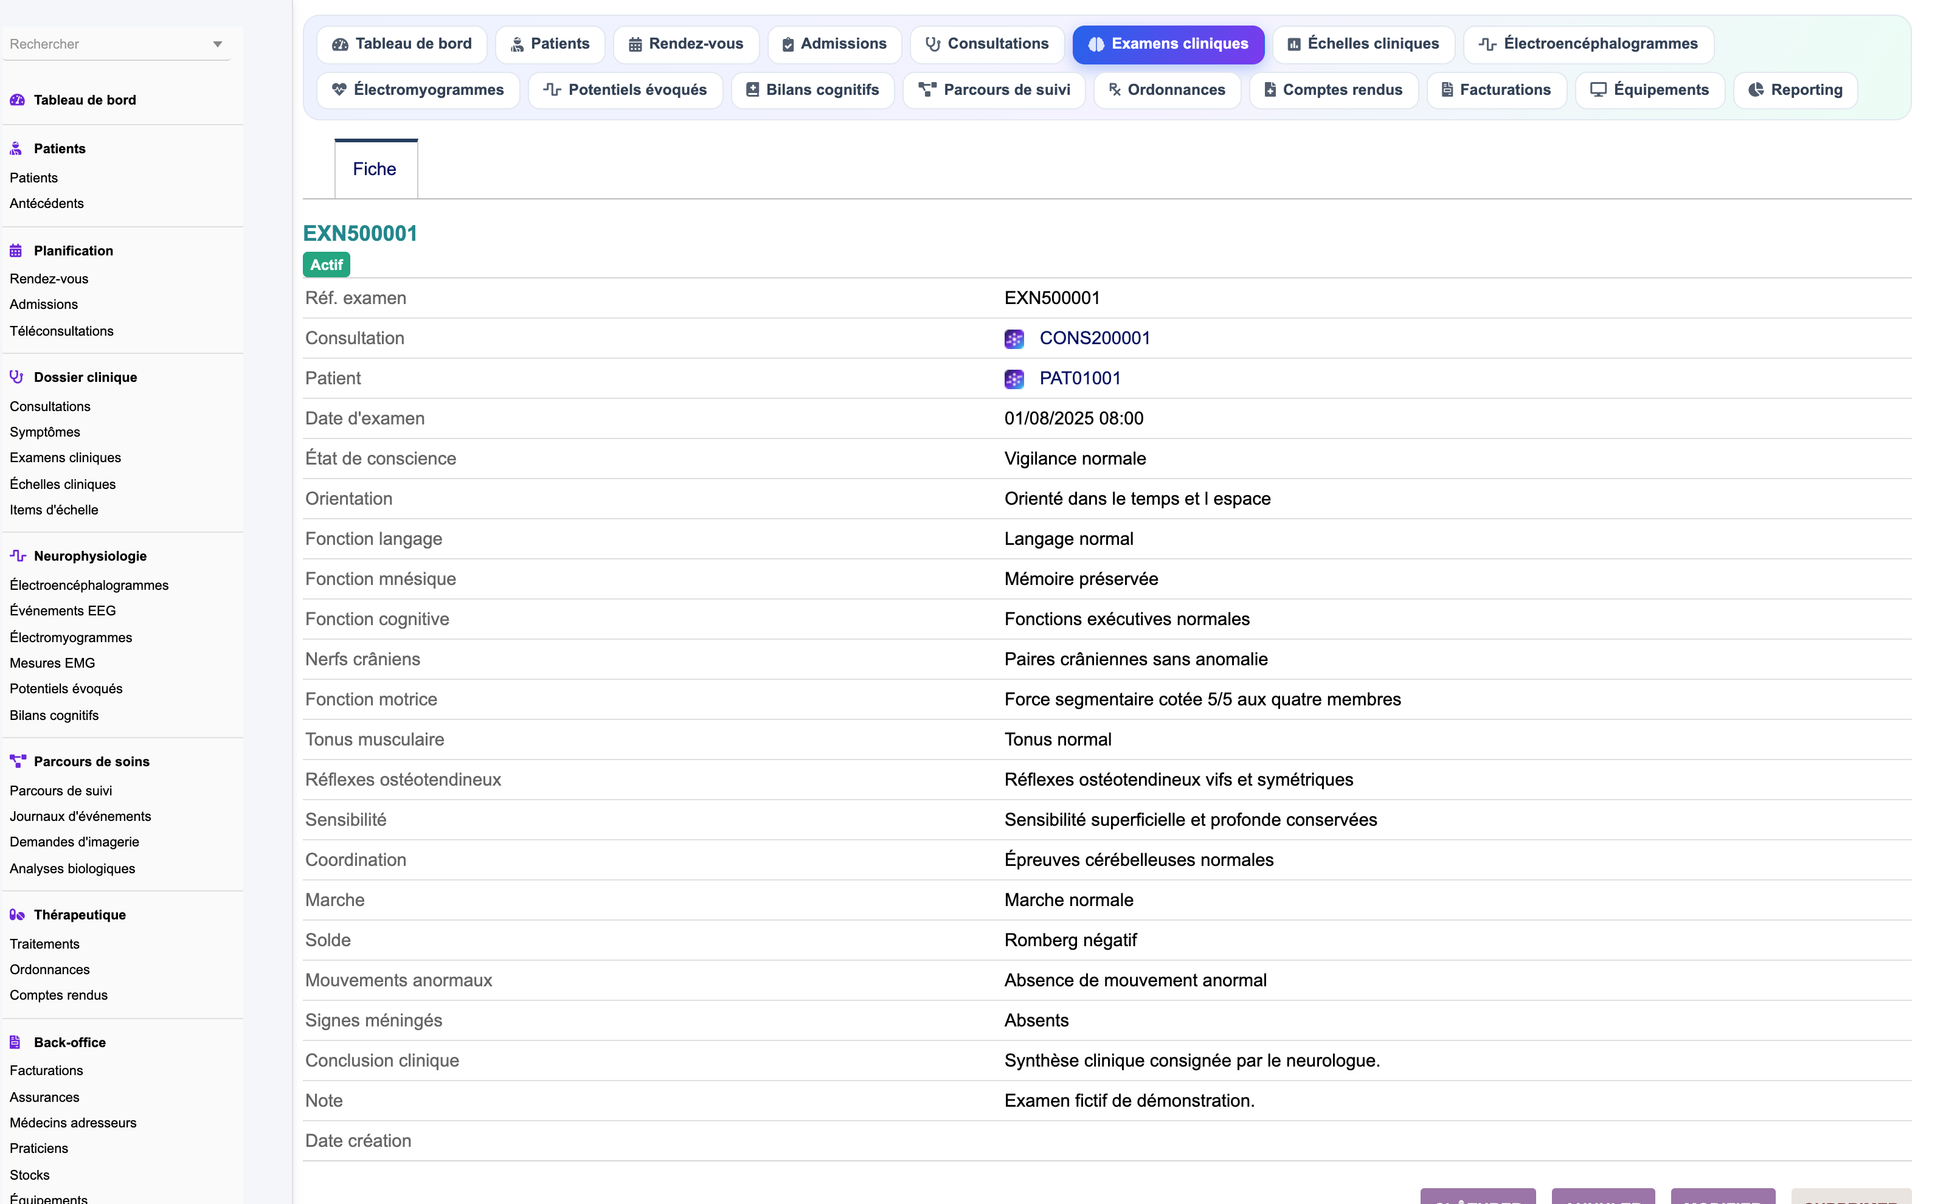Screen dimensions: 1946x1204
Task: Click the document icon on Comptes rendus tab
Action: pos(1270,90)
